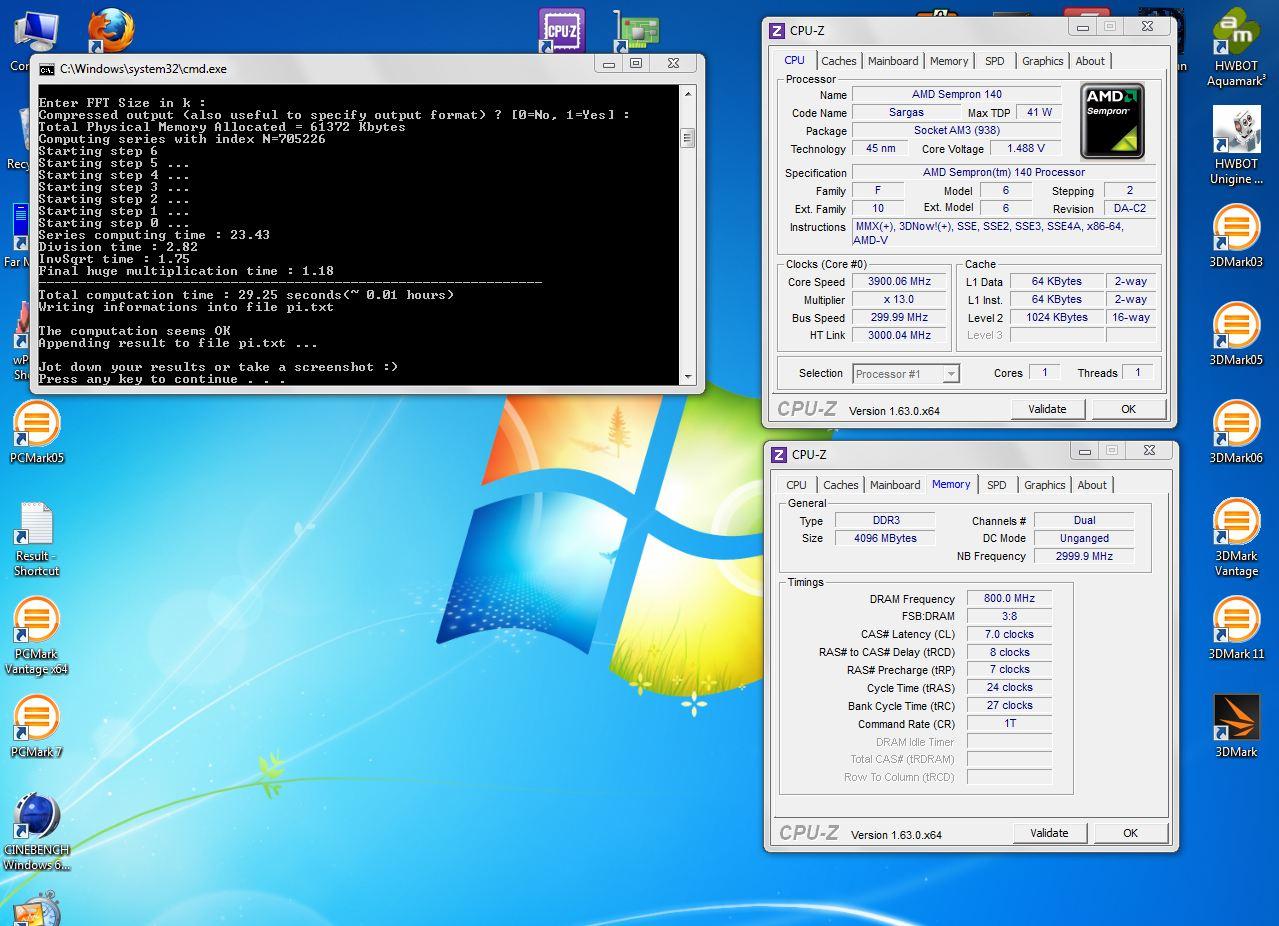Open the 3DMark 11 shortcut

click(x=1236, y=628)
